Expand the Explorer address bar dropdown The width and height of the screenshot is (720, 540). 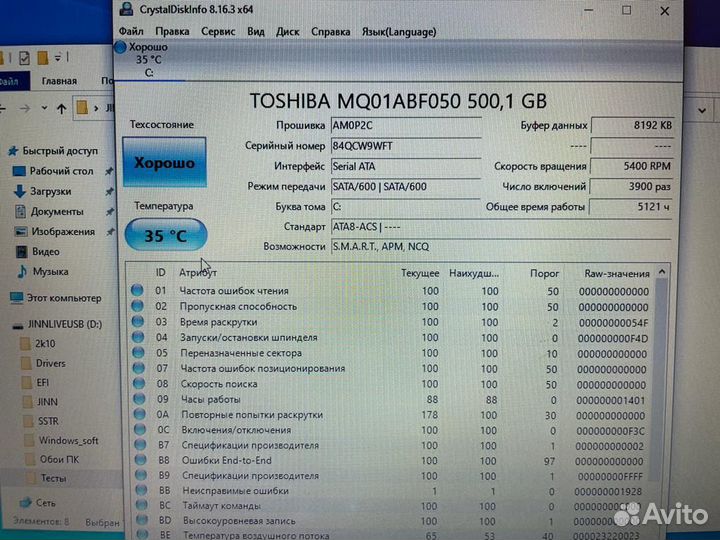(702, 111)
